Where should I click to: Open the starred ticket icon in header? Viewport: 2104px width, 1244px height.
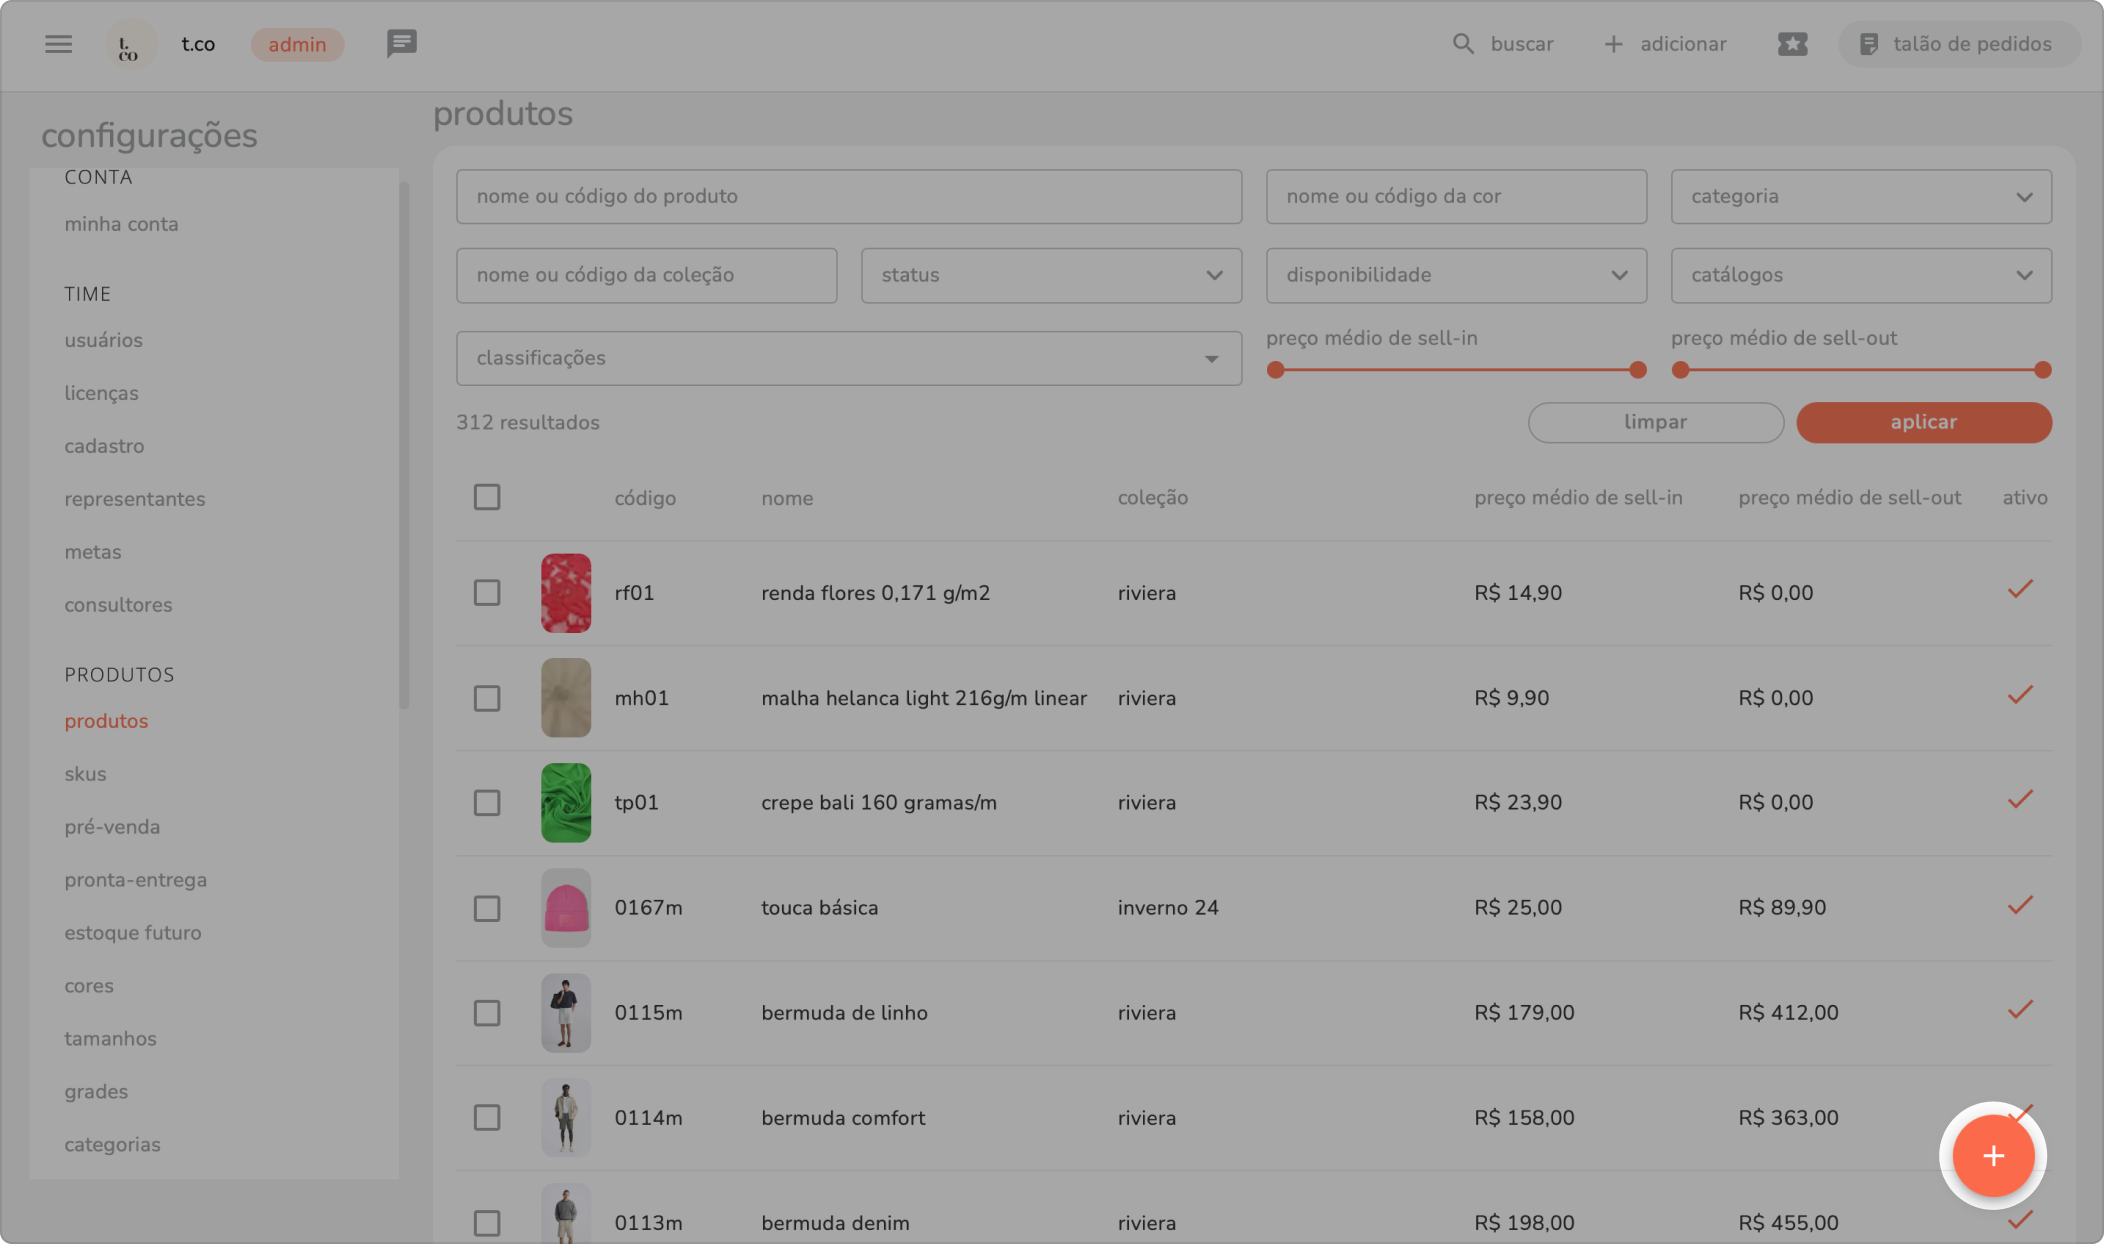pos(1792,44)
